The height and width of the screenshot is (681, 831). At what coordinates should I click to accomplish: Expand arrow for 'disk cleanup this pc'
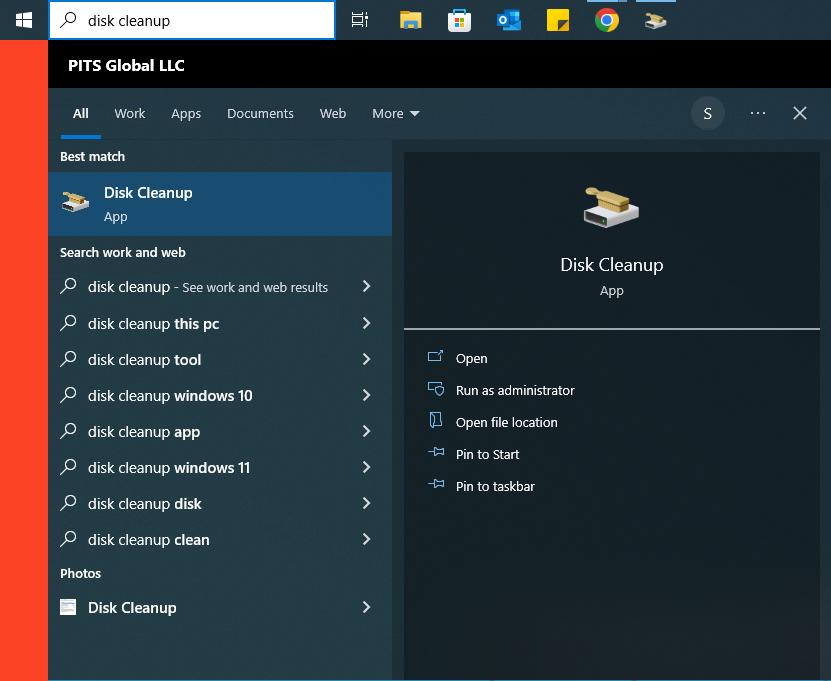tap(366, 323)
